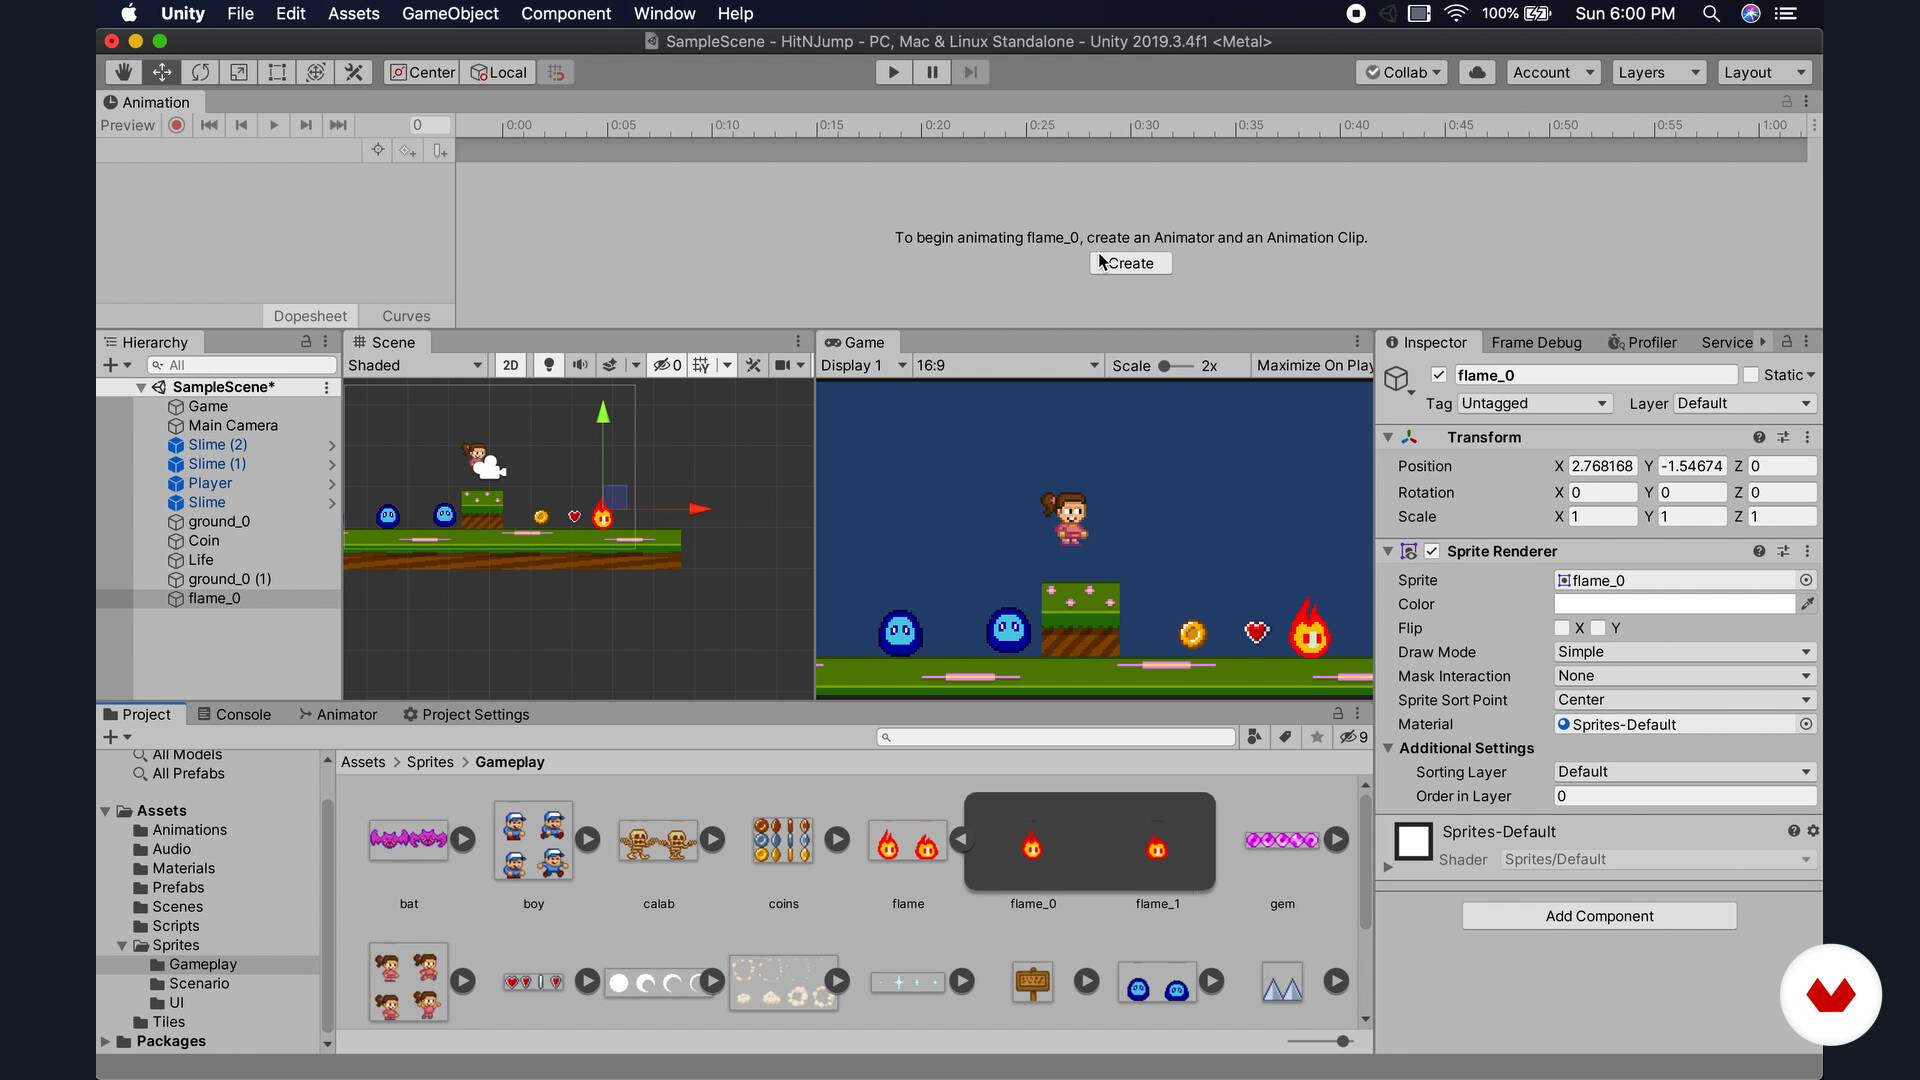
Task: Open macOS Spotlight search
Action: tap(1711, 13)
